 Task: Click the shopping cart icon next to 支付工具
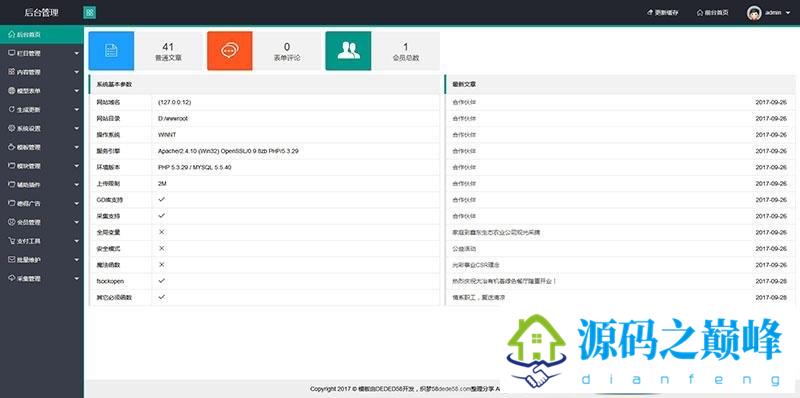click(x=12, y=241)
